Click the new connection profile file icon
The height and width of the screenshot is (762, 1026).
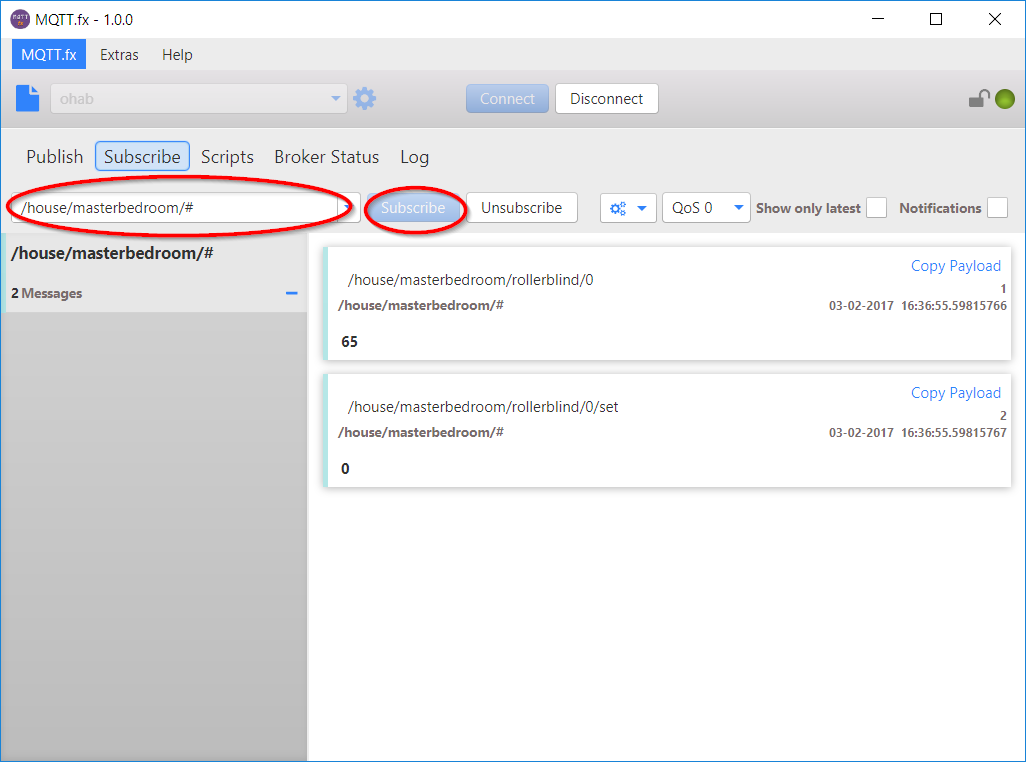(x=27, y=99)
